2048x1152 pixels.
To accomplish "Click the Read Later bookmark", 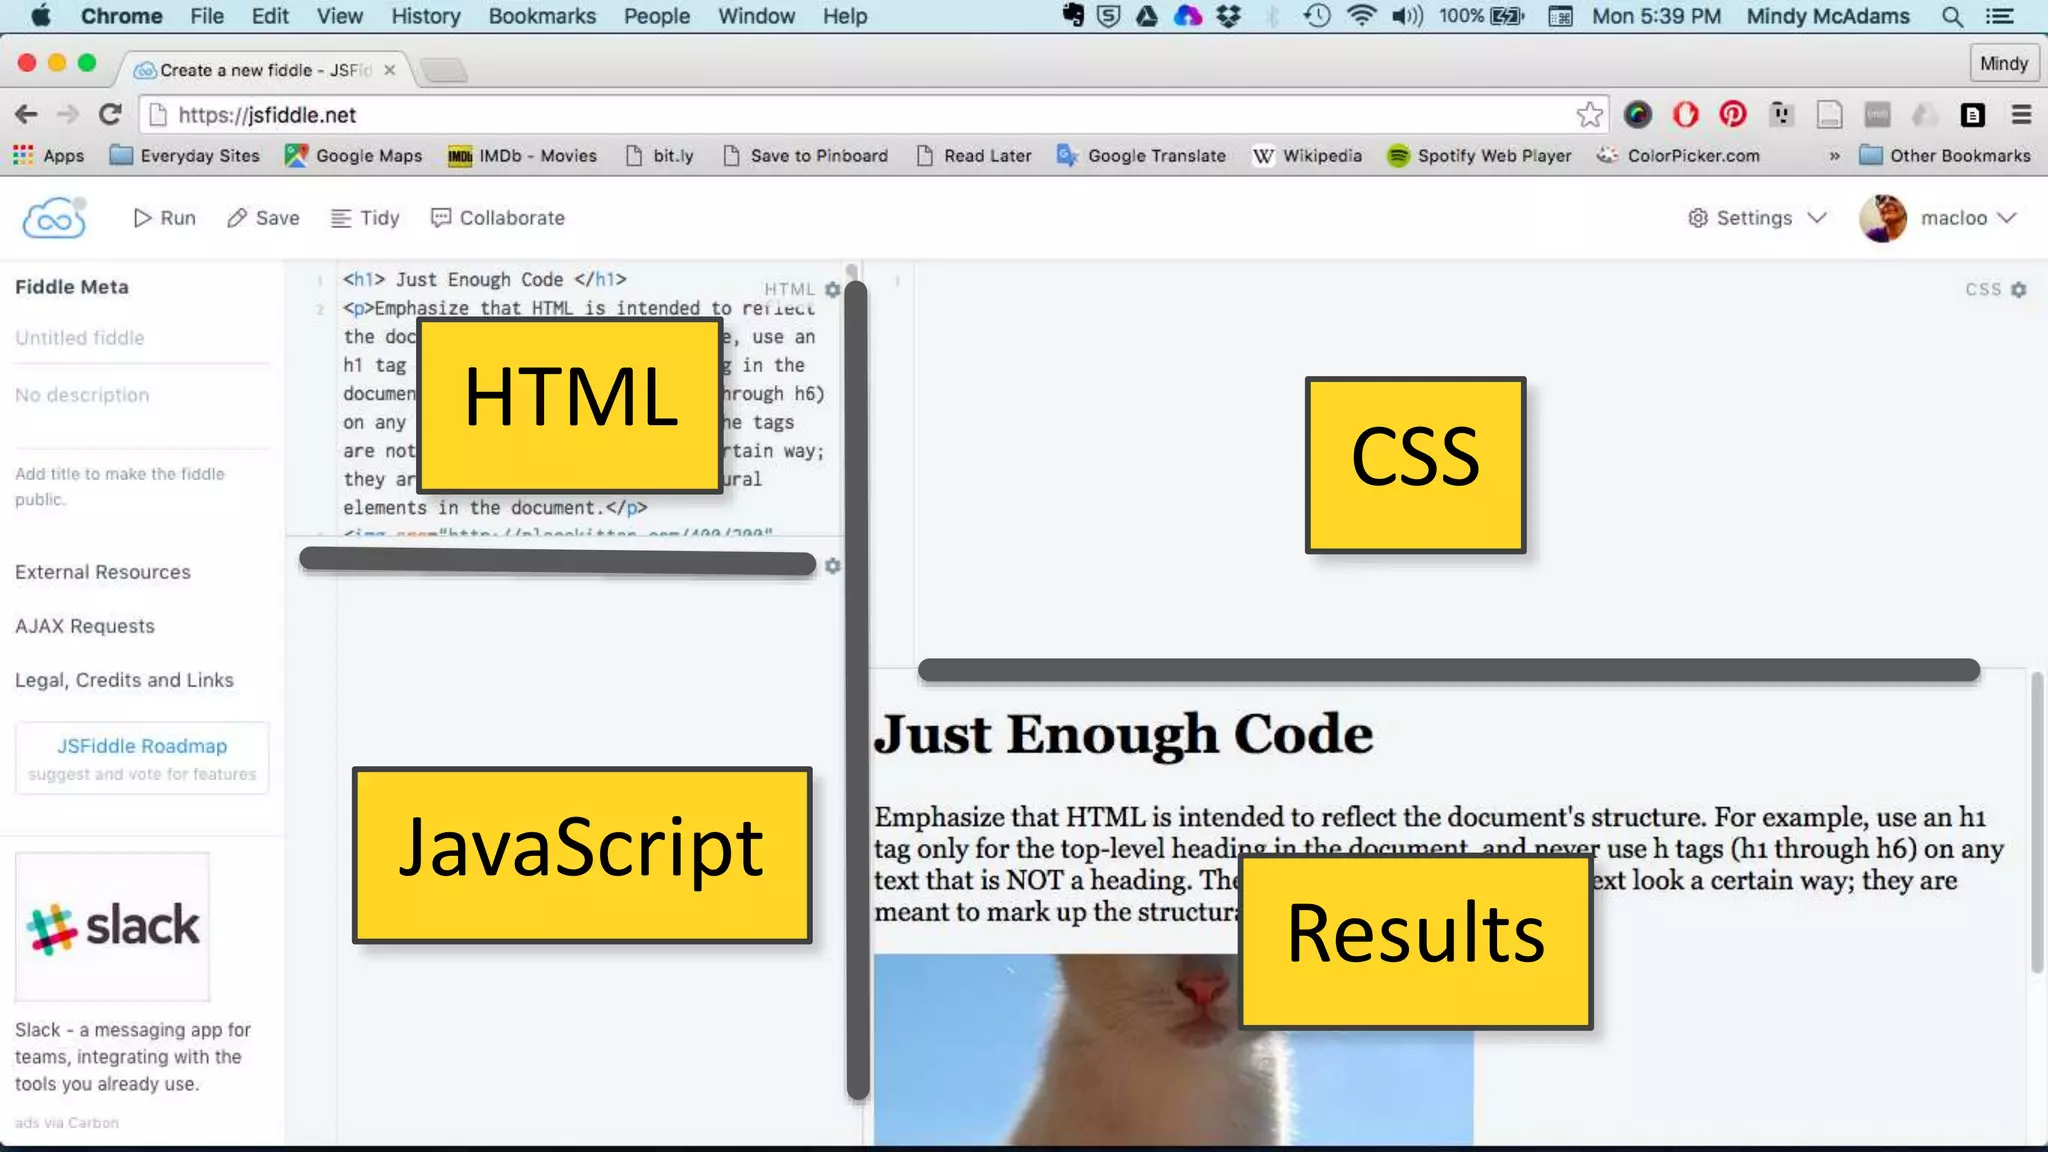I will pos(974,156).
